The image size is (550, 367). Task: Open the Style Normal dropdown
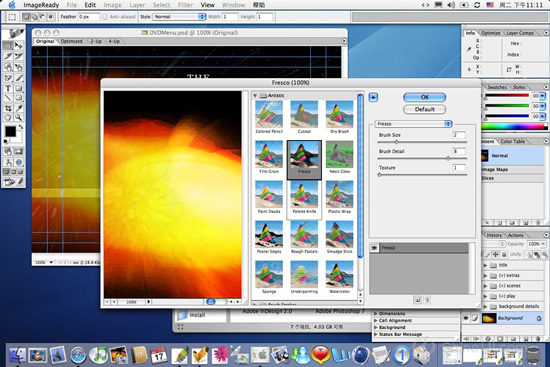[179, 17]
